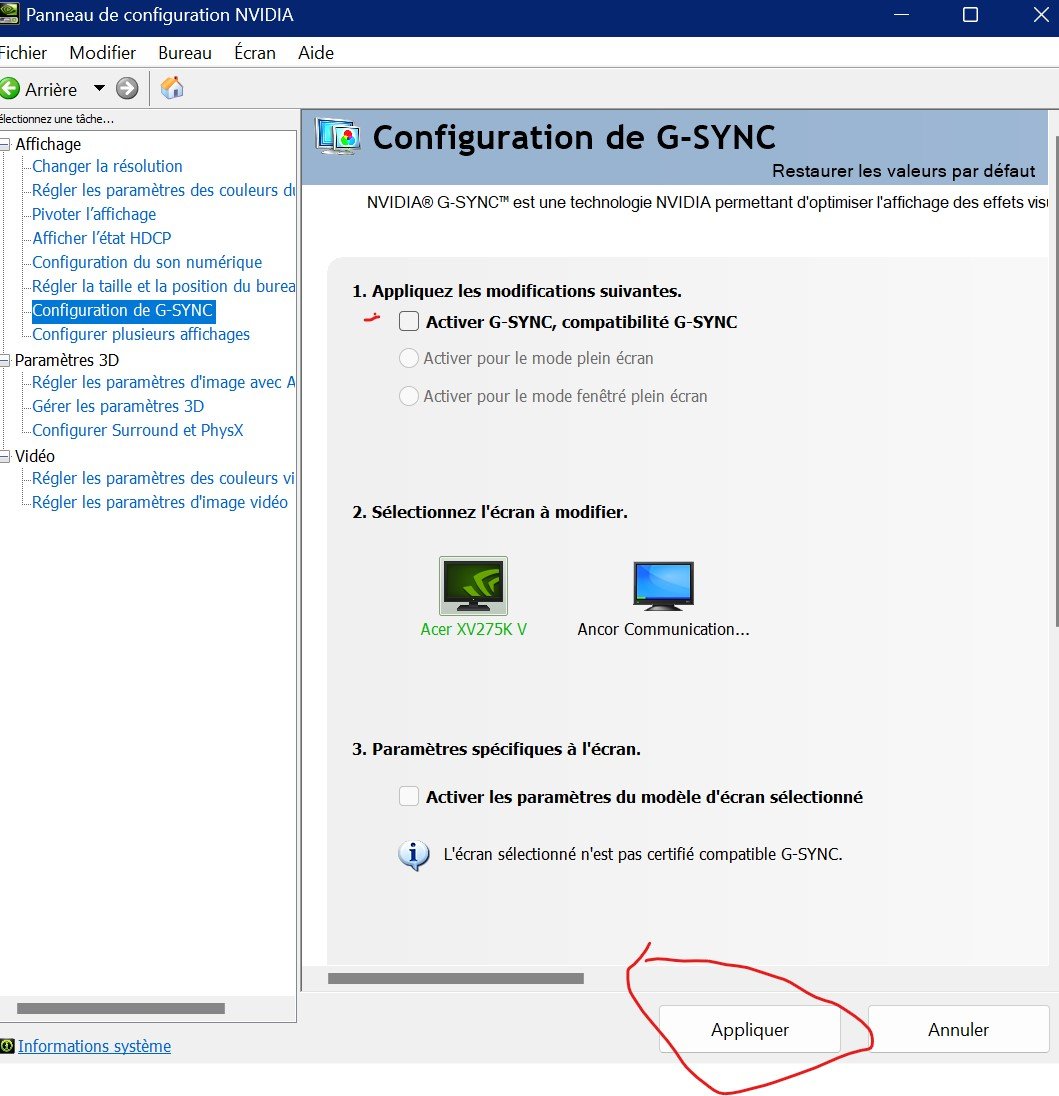This screenshot has width=1059, height=1096.
Task: Open Configurer Surround et PhysX
Action: [138, 430]
